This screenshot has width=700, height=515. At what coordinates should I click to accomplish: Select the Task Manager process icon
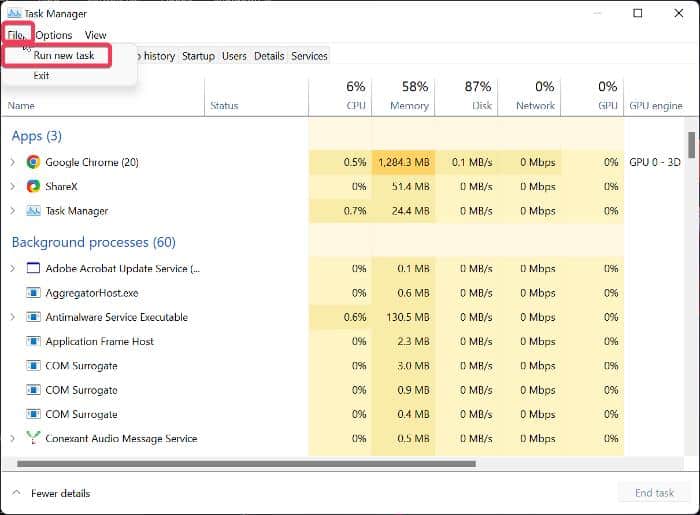(33, 211)
